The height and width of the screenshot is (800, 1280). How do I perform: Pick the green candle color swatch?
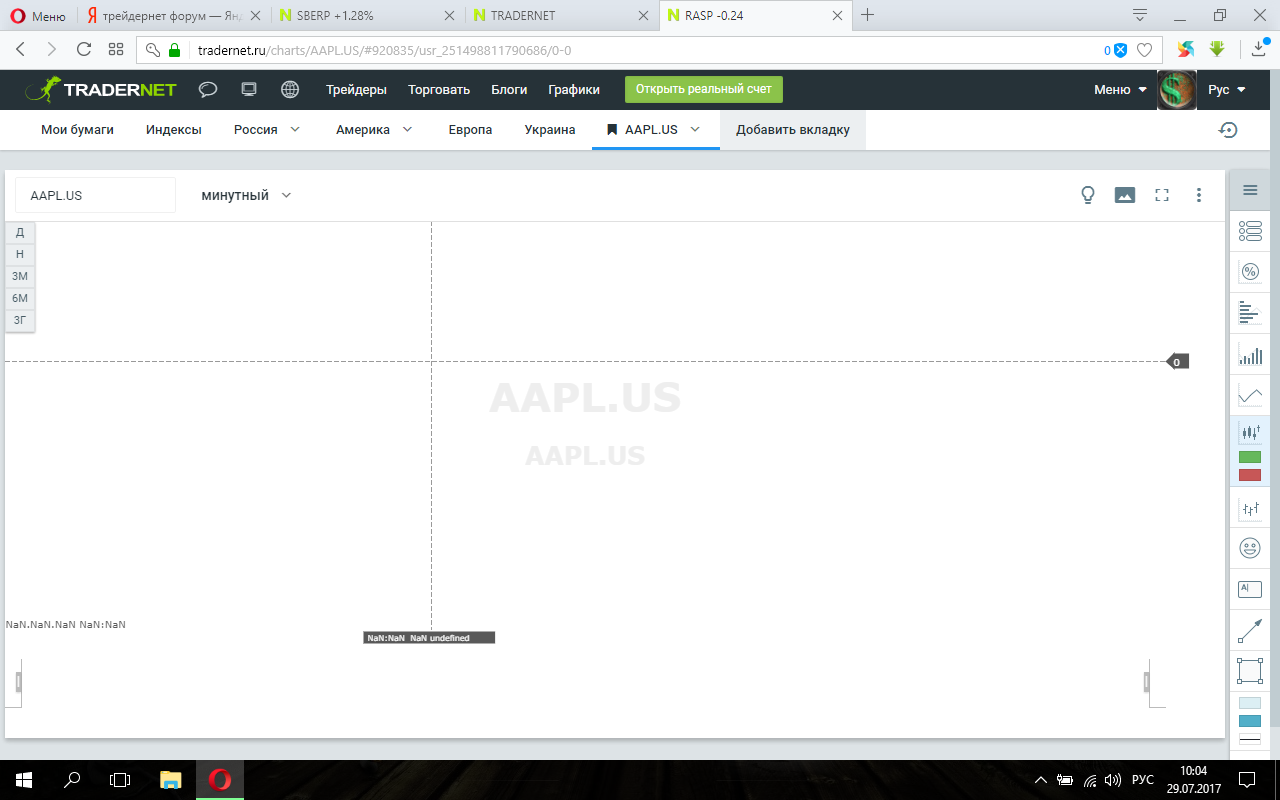click(x=1250, y=457)
